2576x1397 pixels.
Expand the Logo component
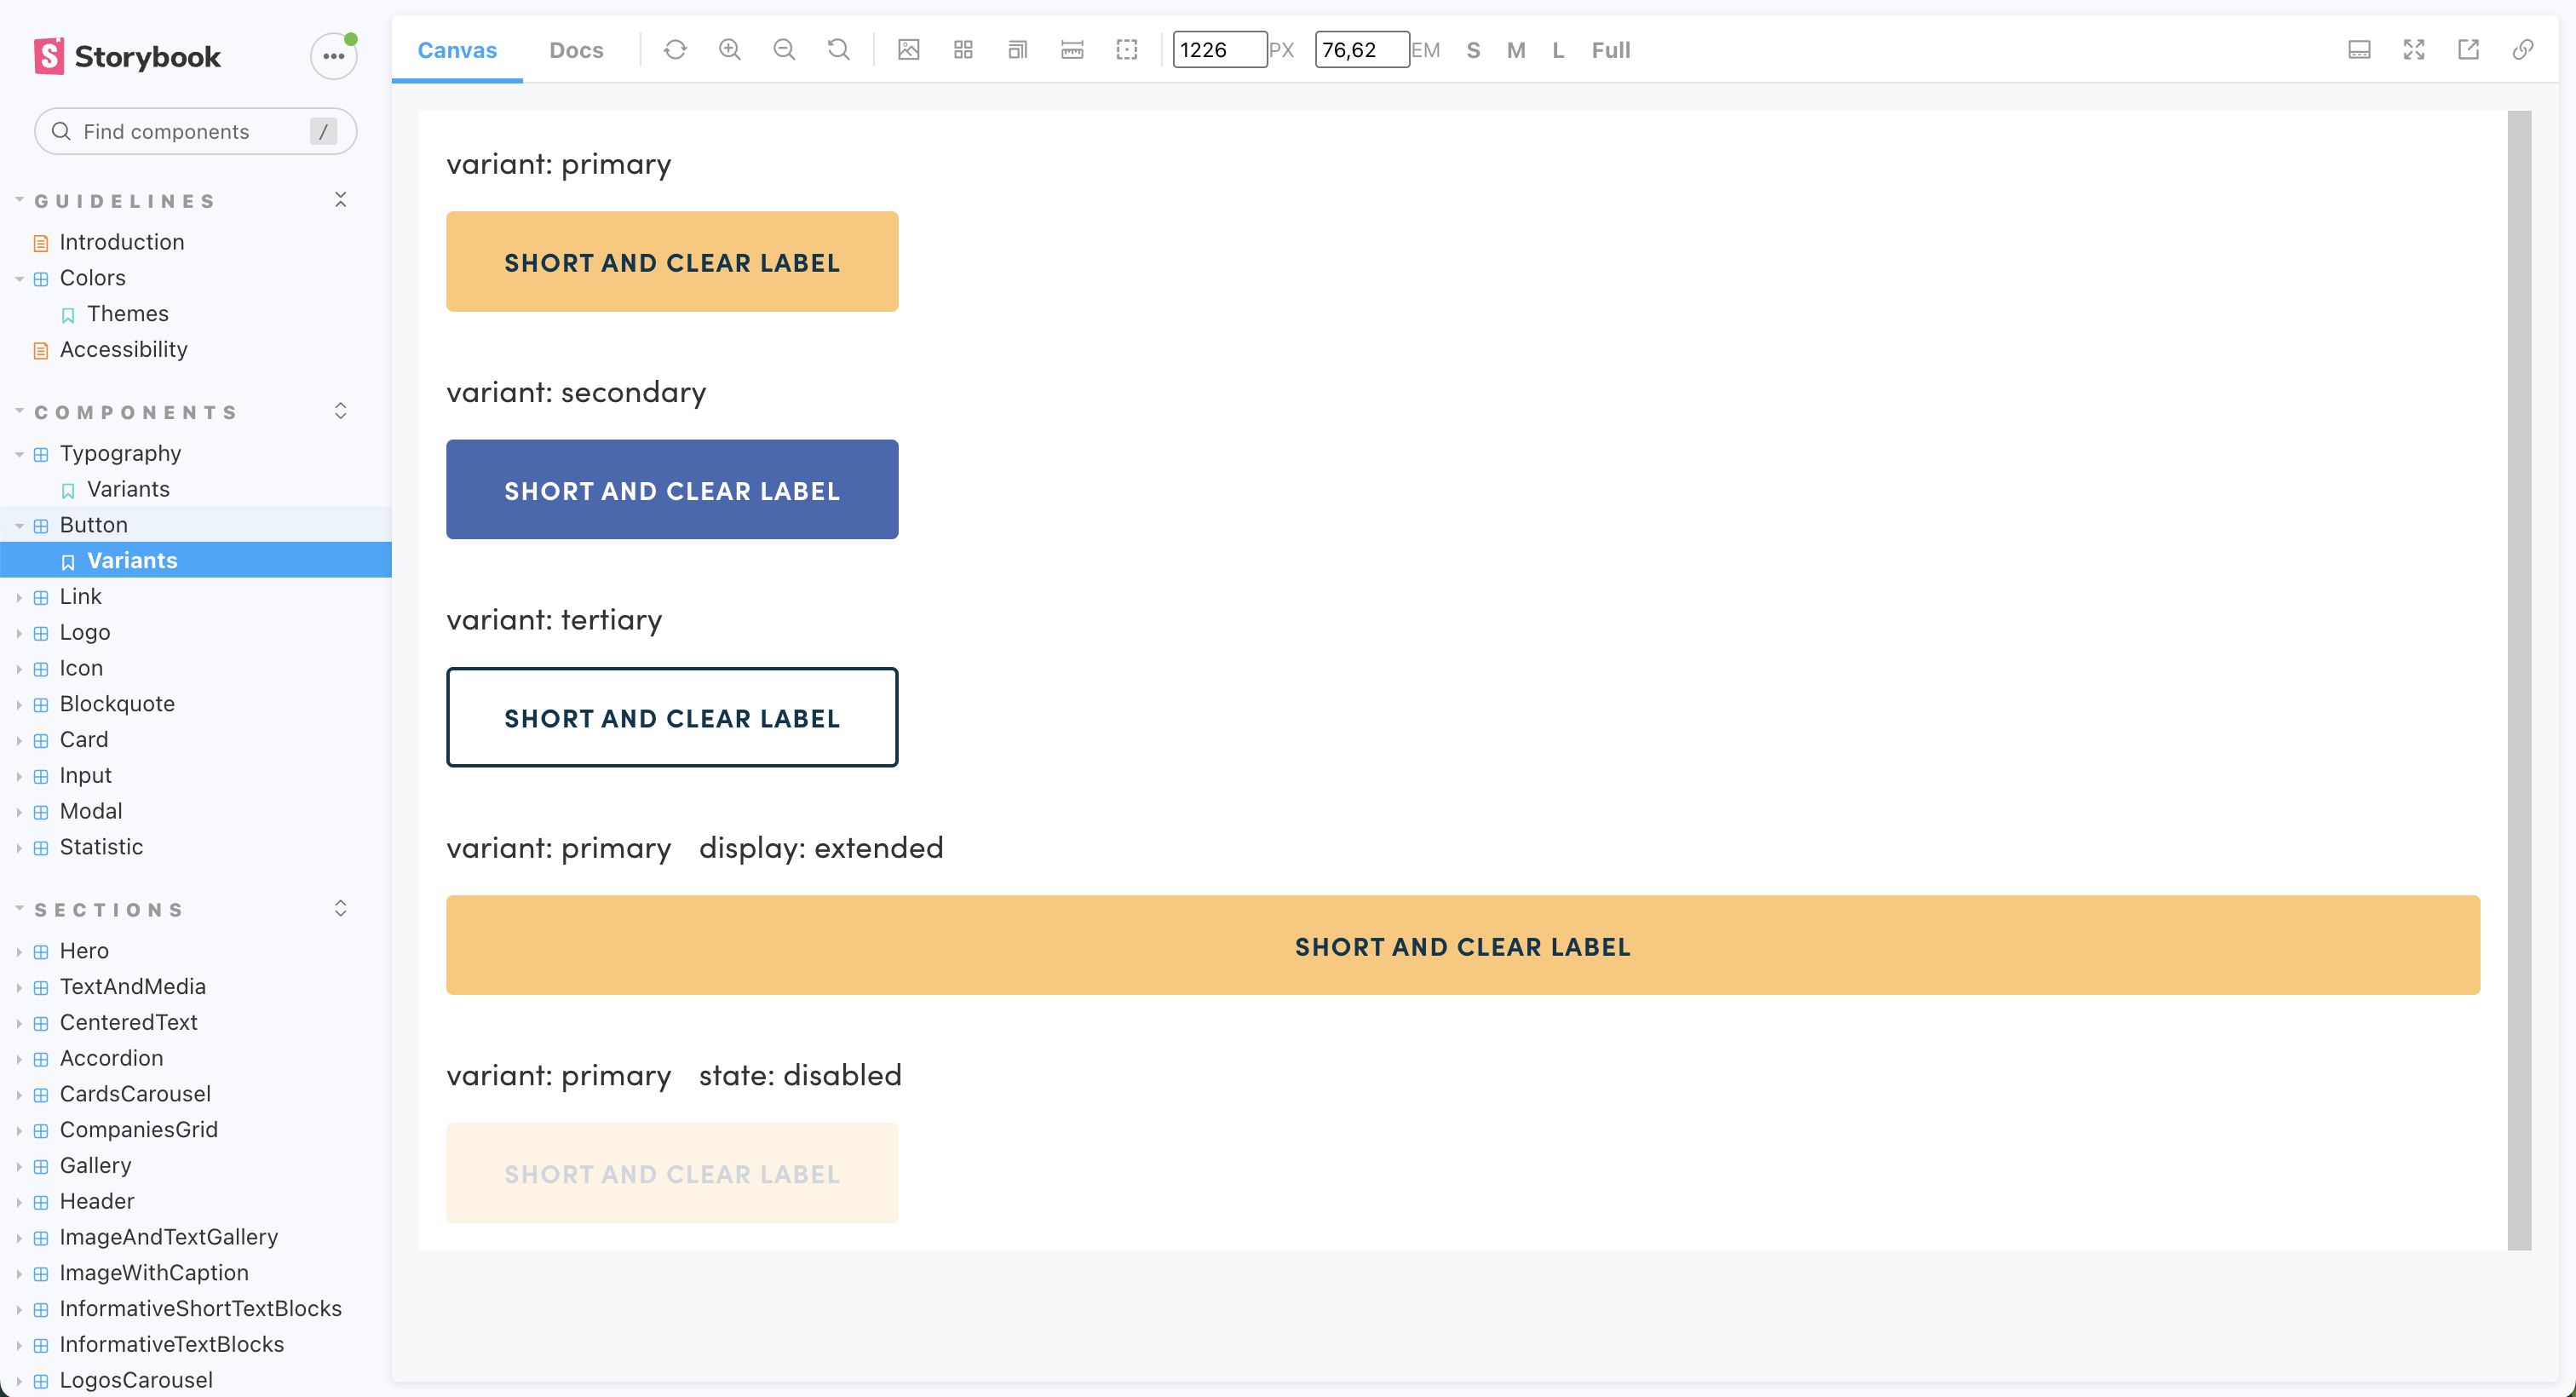pos(19,633)
